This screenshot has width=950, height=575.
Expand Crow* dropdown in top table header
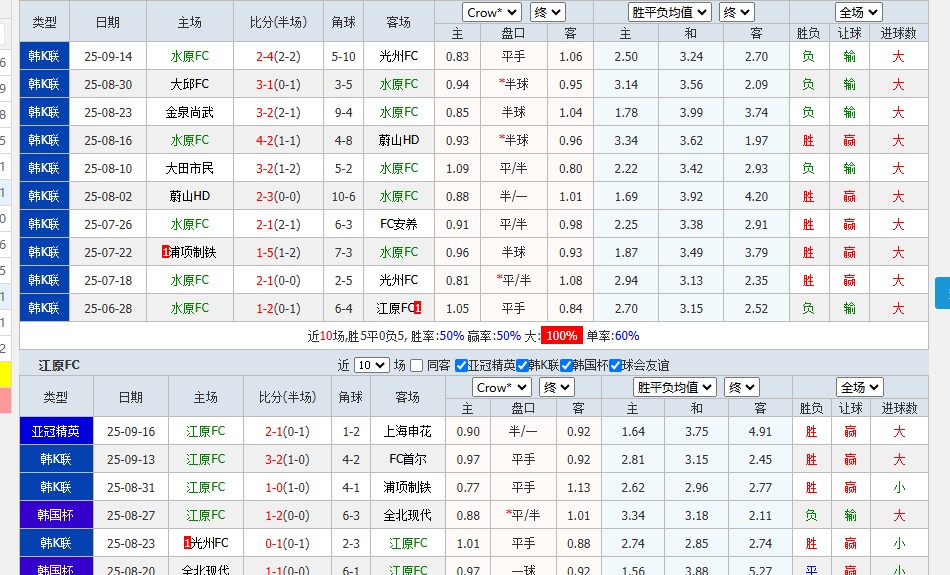(x=492, y=13)
